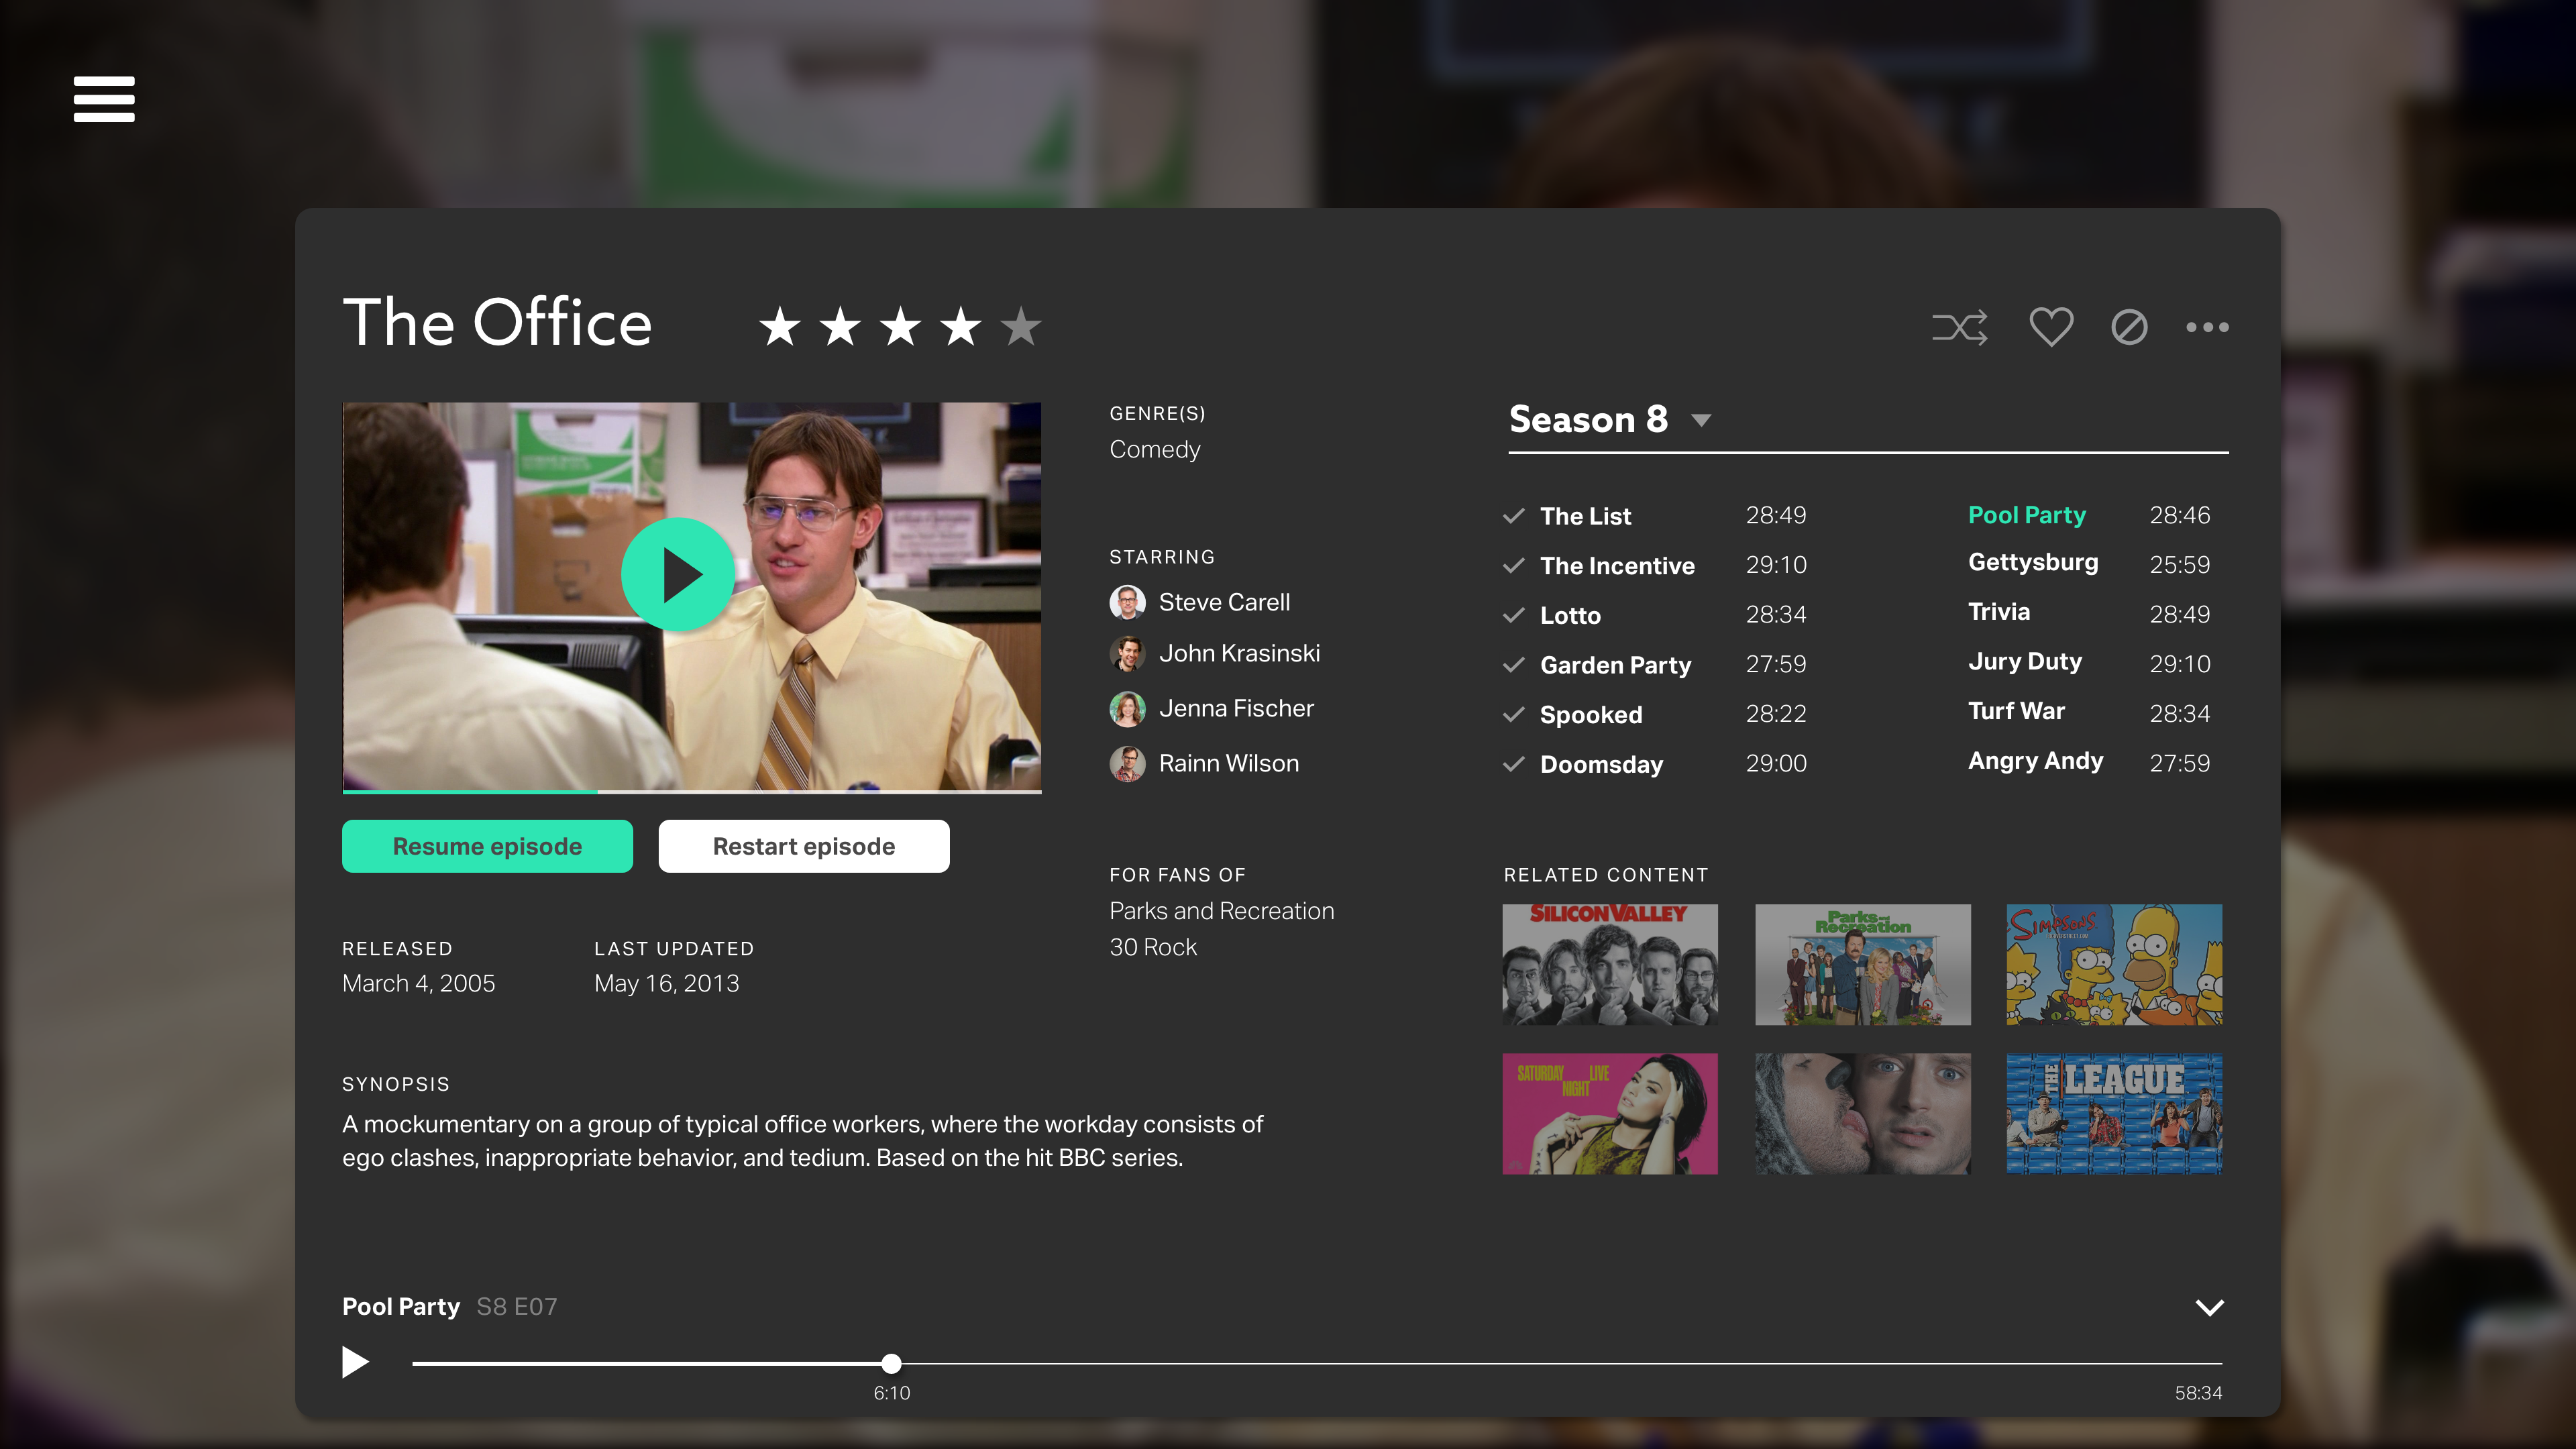Select episode Doomsday
Screen dimensions: 2576x1449
1601,765
